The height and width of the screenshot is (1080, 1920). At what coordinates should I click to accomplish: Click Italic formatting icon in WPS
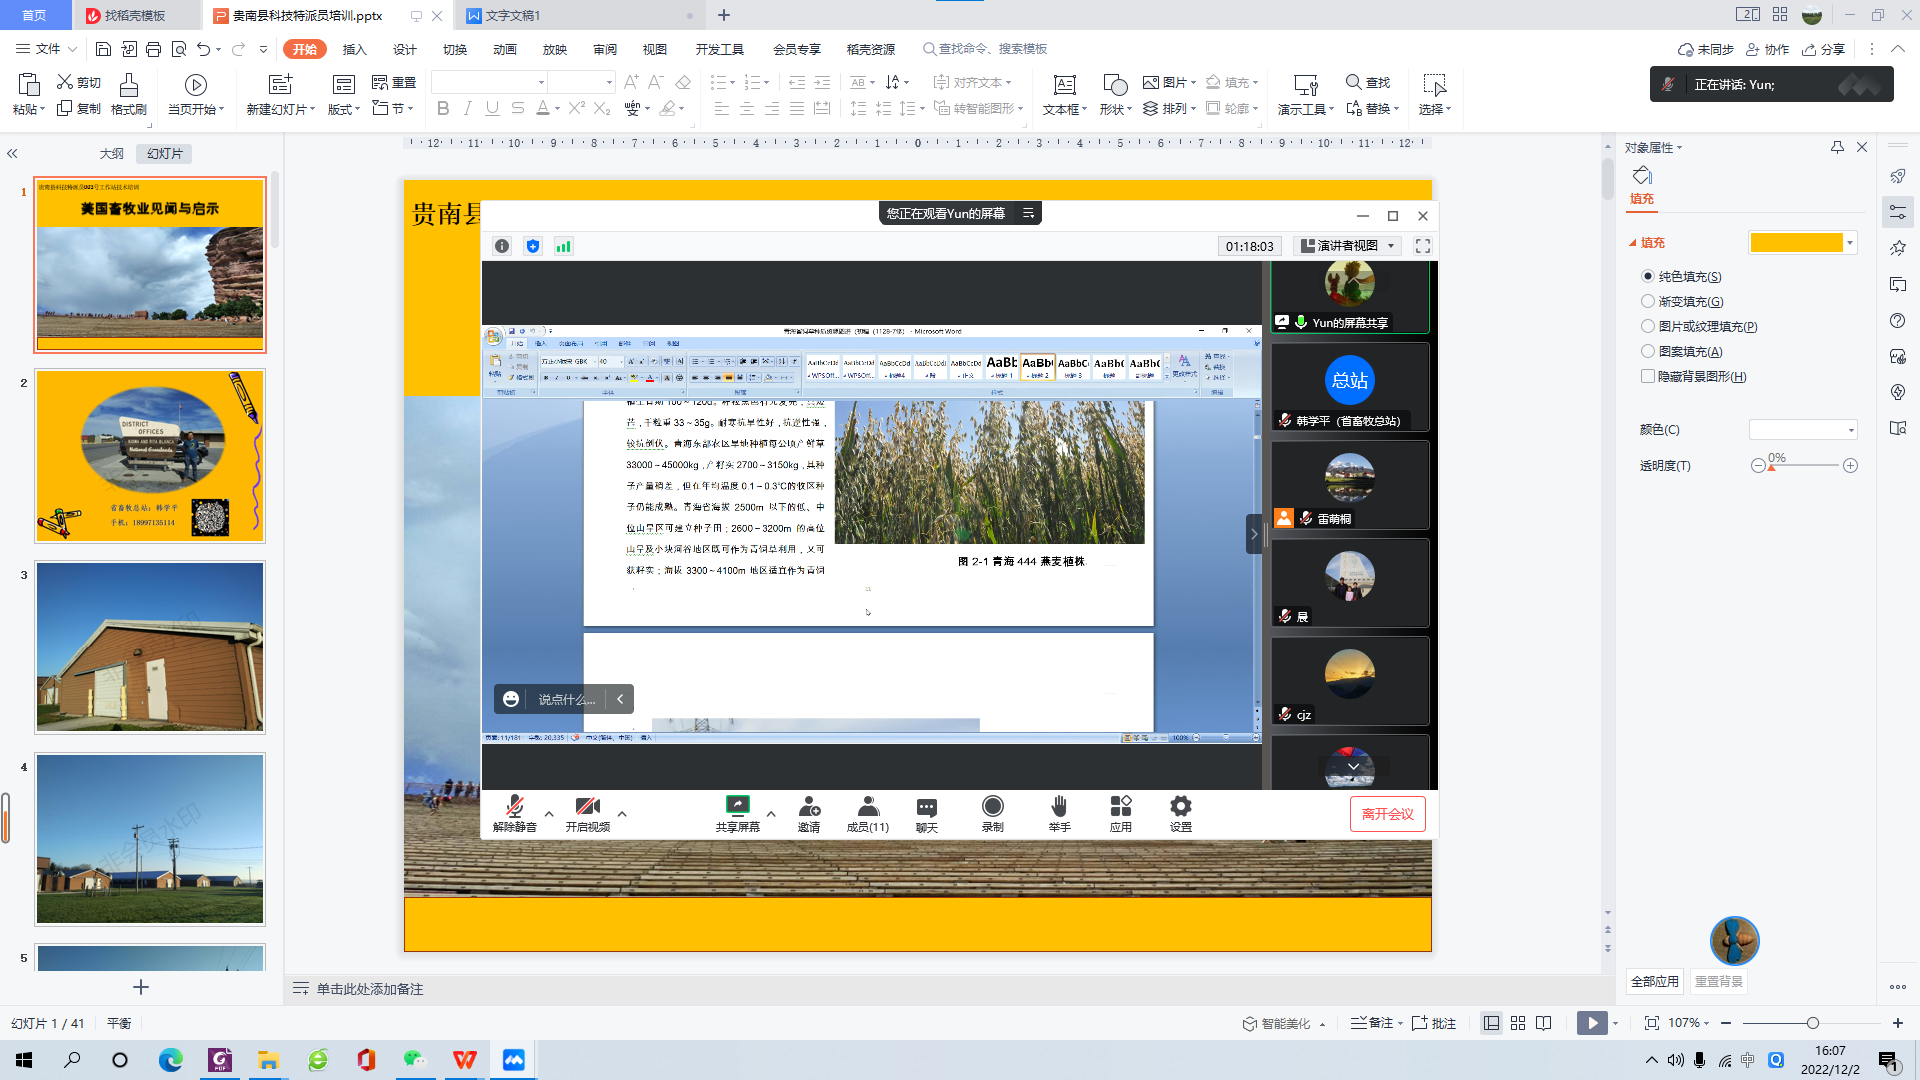point(468,108)
